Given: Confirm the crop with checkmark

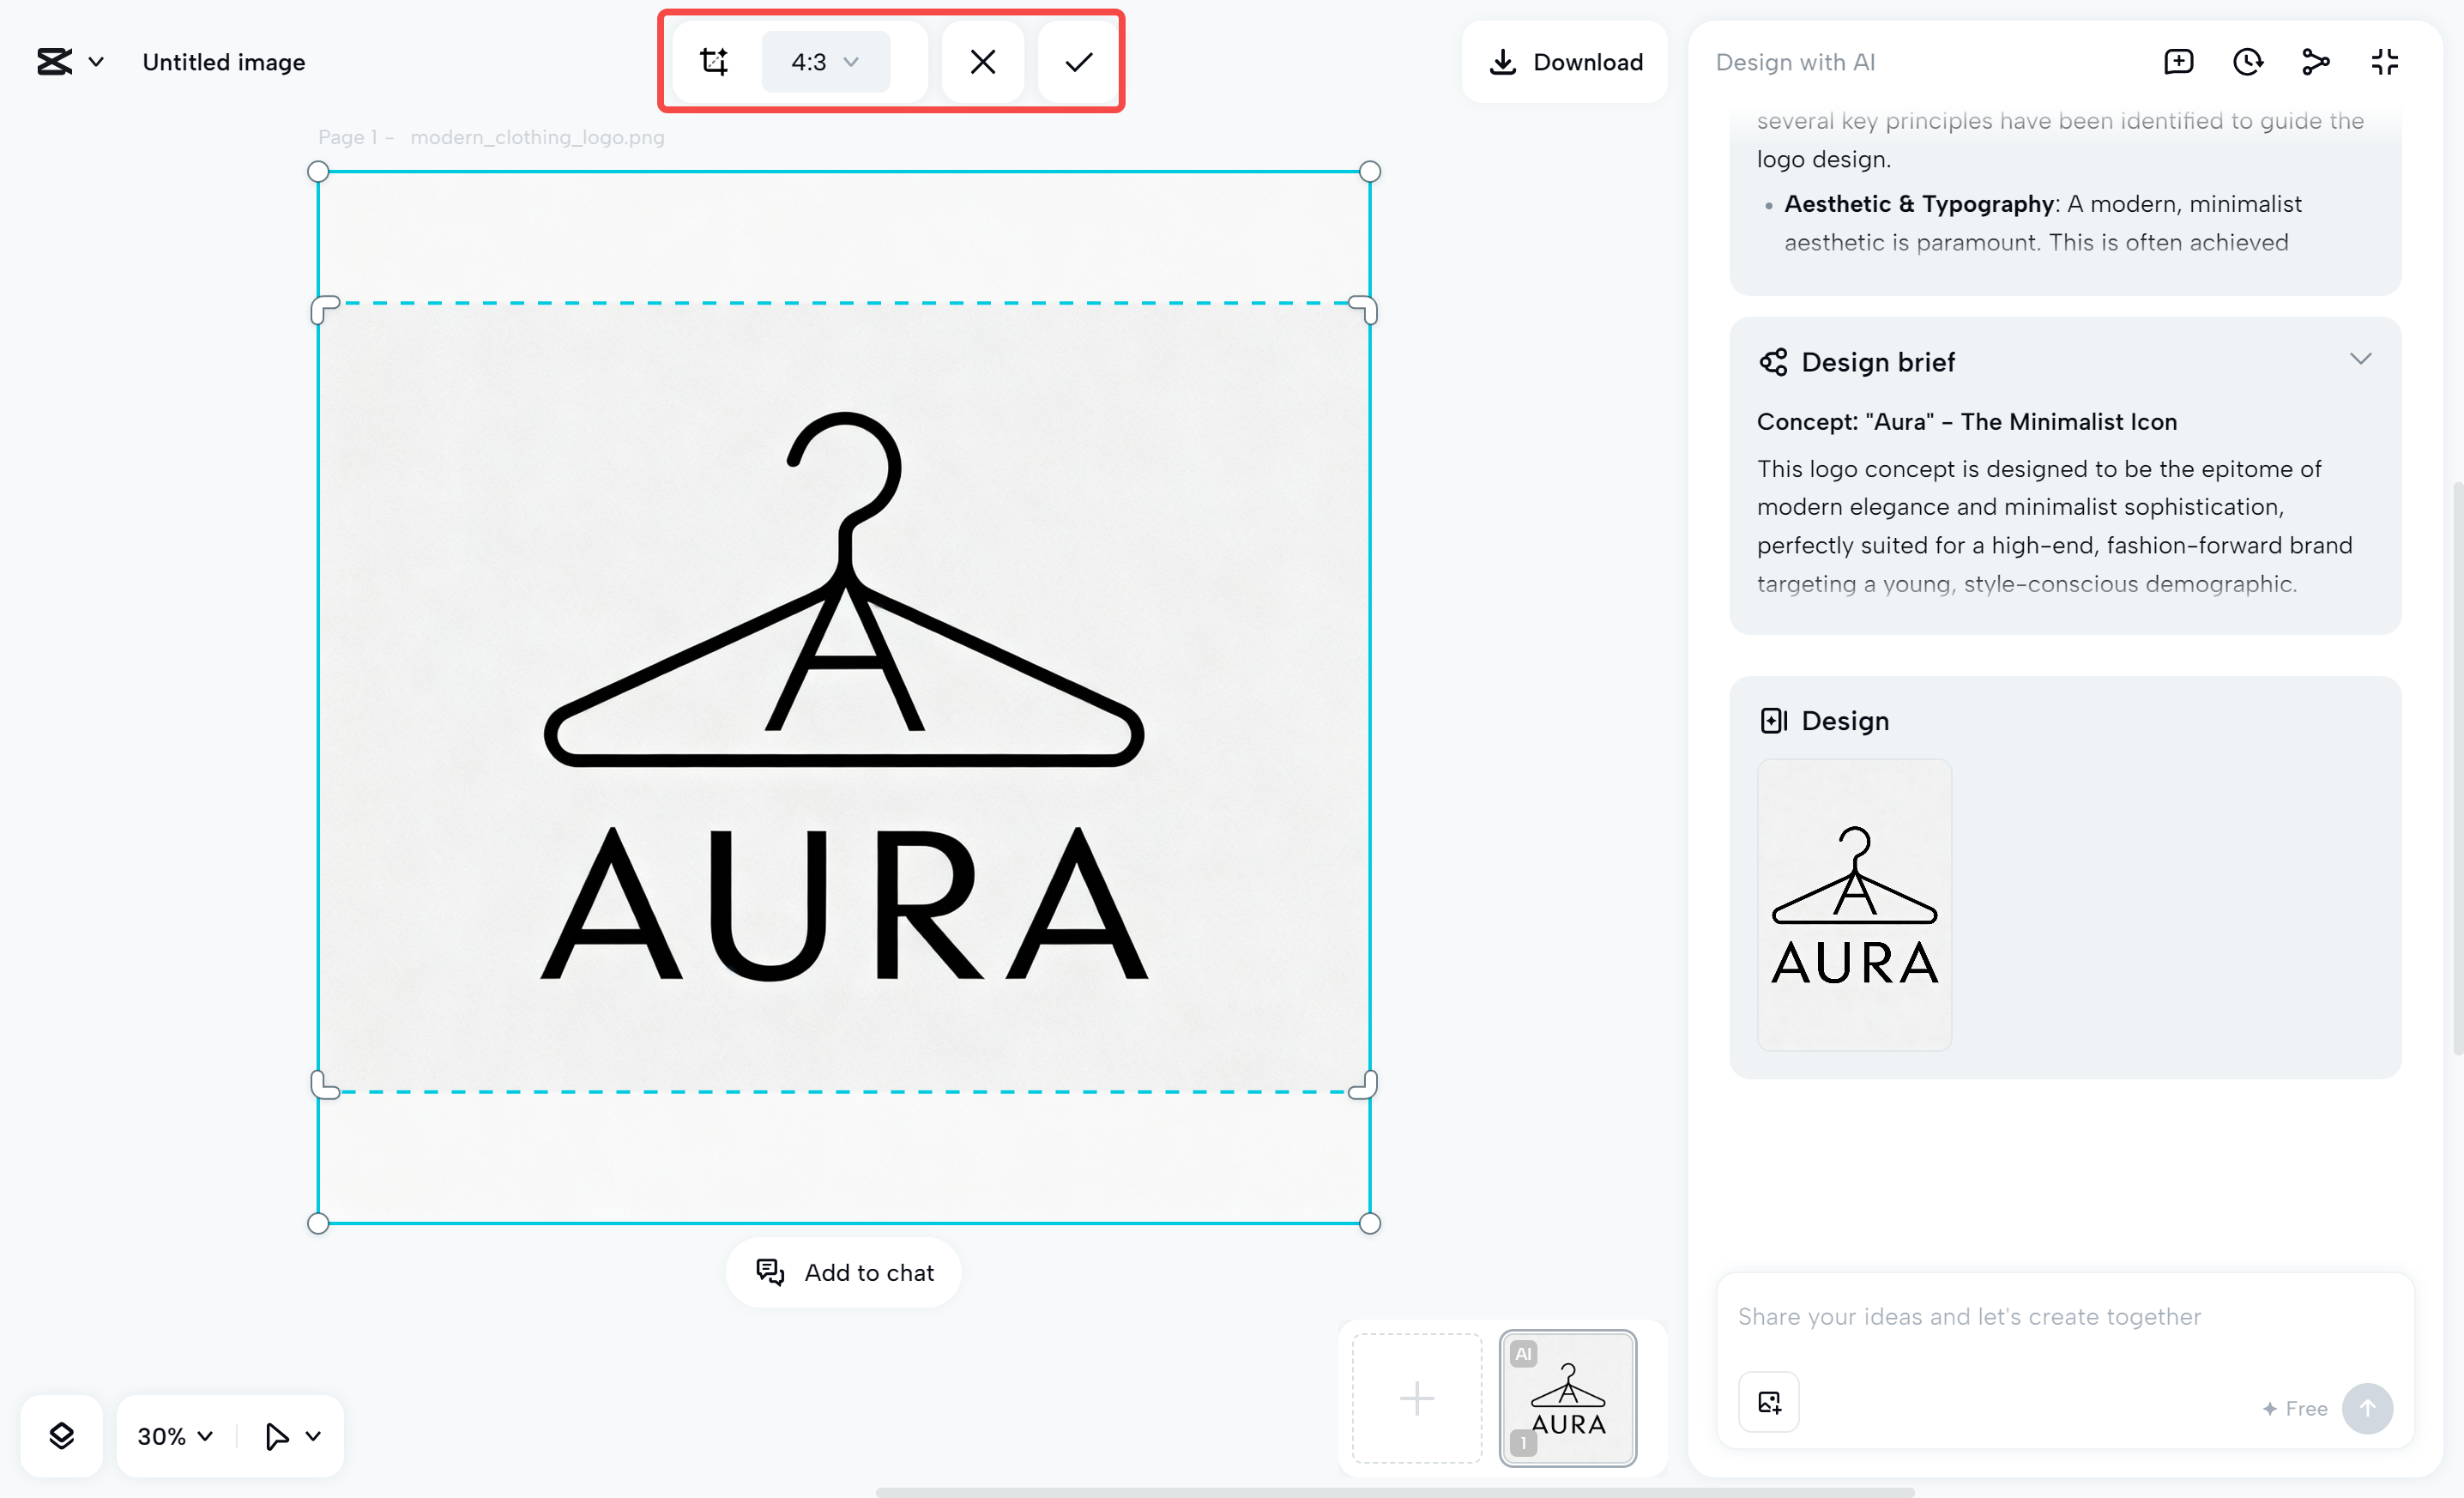Looking at the screenshot, I should coord(1078,62).
